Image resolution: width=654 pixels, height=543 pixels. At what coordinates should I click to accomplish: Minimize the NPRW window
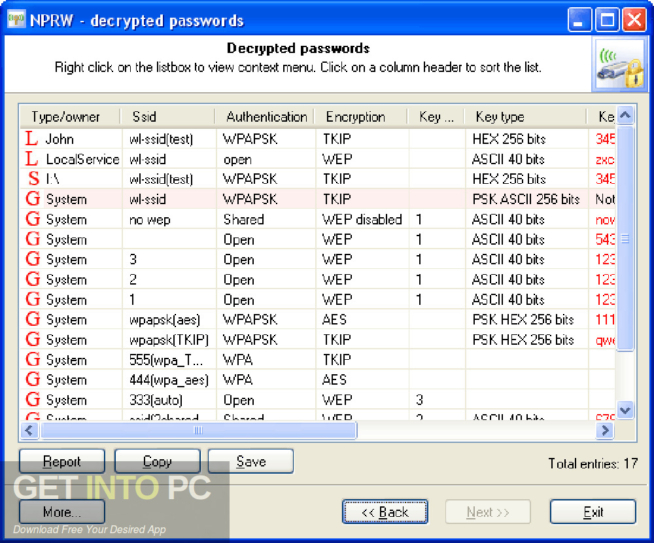[579, 20]
